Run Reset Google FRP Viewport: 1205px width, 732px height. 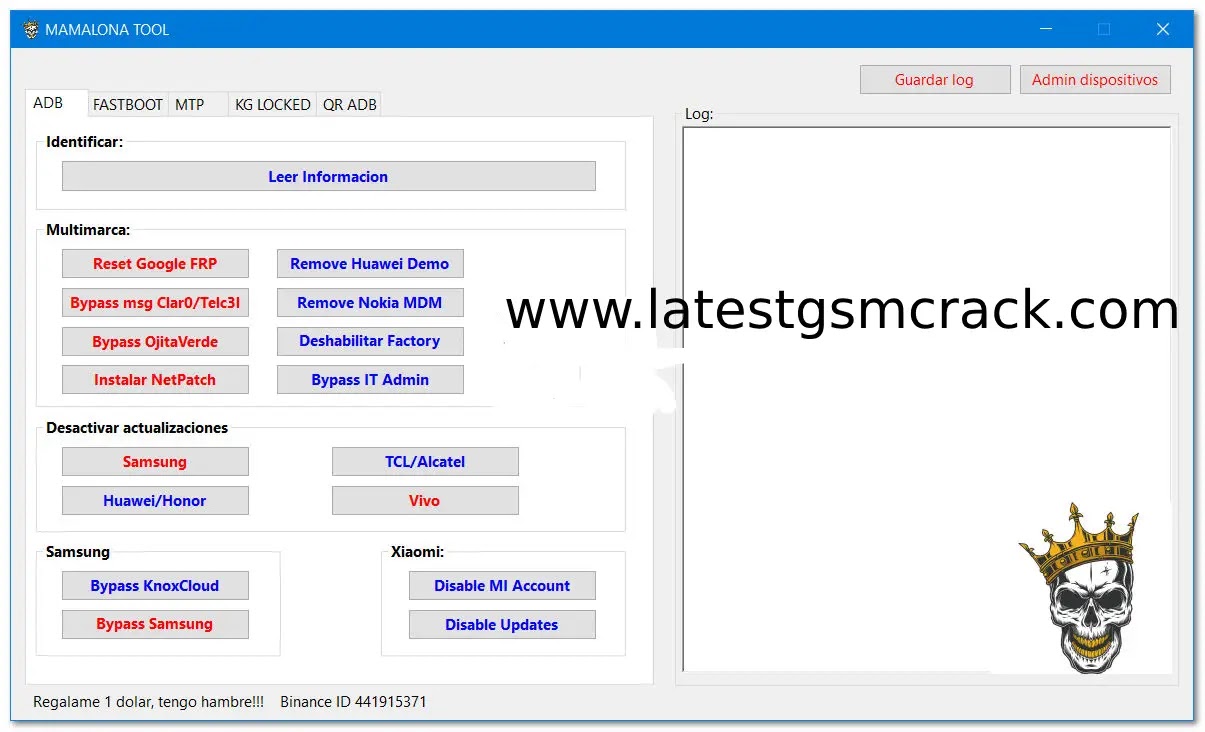coord(155,264)
